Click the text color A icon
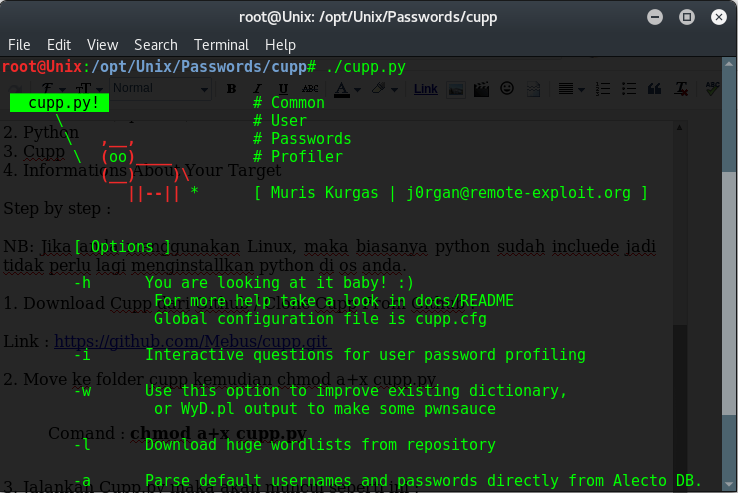Viewport: 738px width, 493px height. tap(342, 89)
